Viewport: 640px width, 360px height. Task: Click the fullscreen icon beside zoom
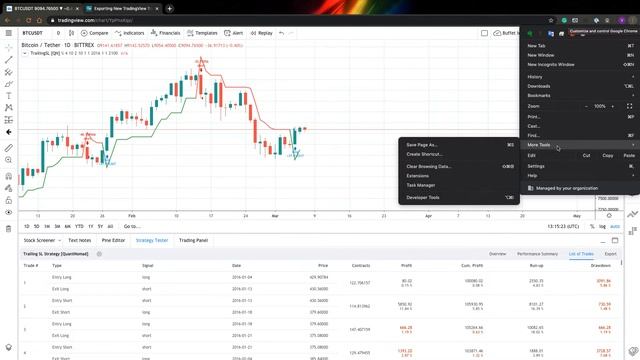coord(629,106)
